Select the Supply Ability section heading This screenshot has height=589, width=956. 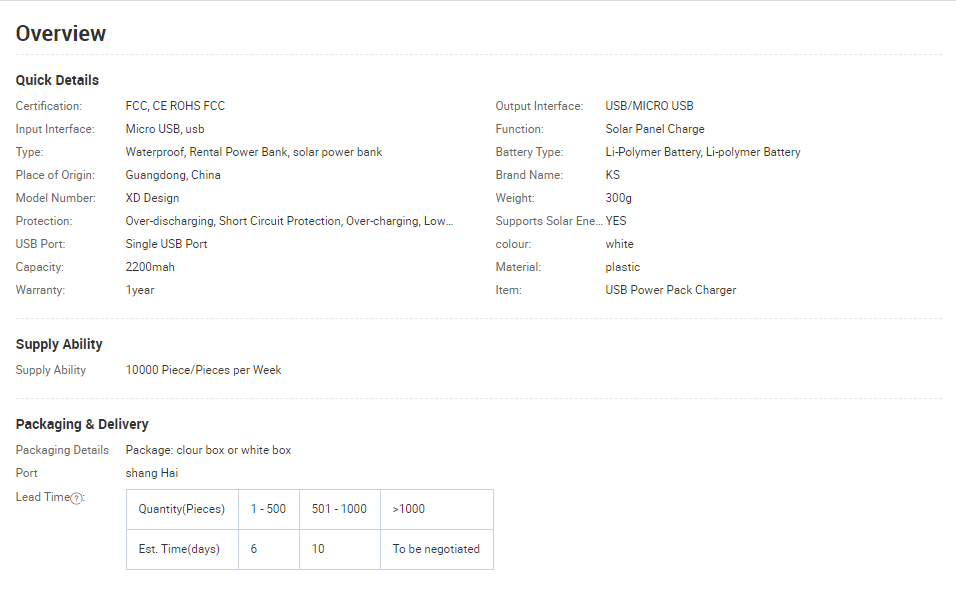59,344
